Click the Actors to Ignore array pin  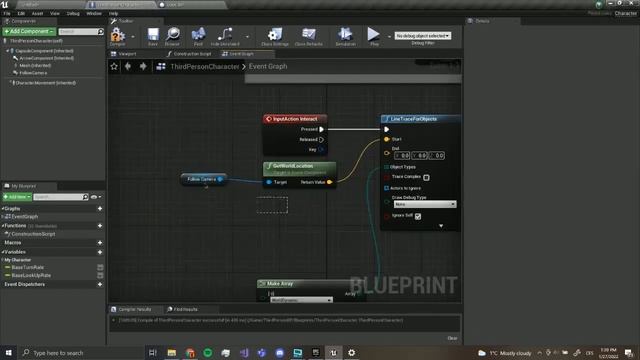387,188
